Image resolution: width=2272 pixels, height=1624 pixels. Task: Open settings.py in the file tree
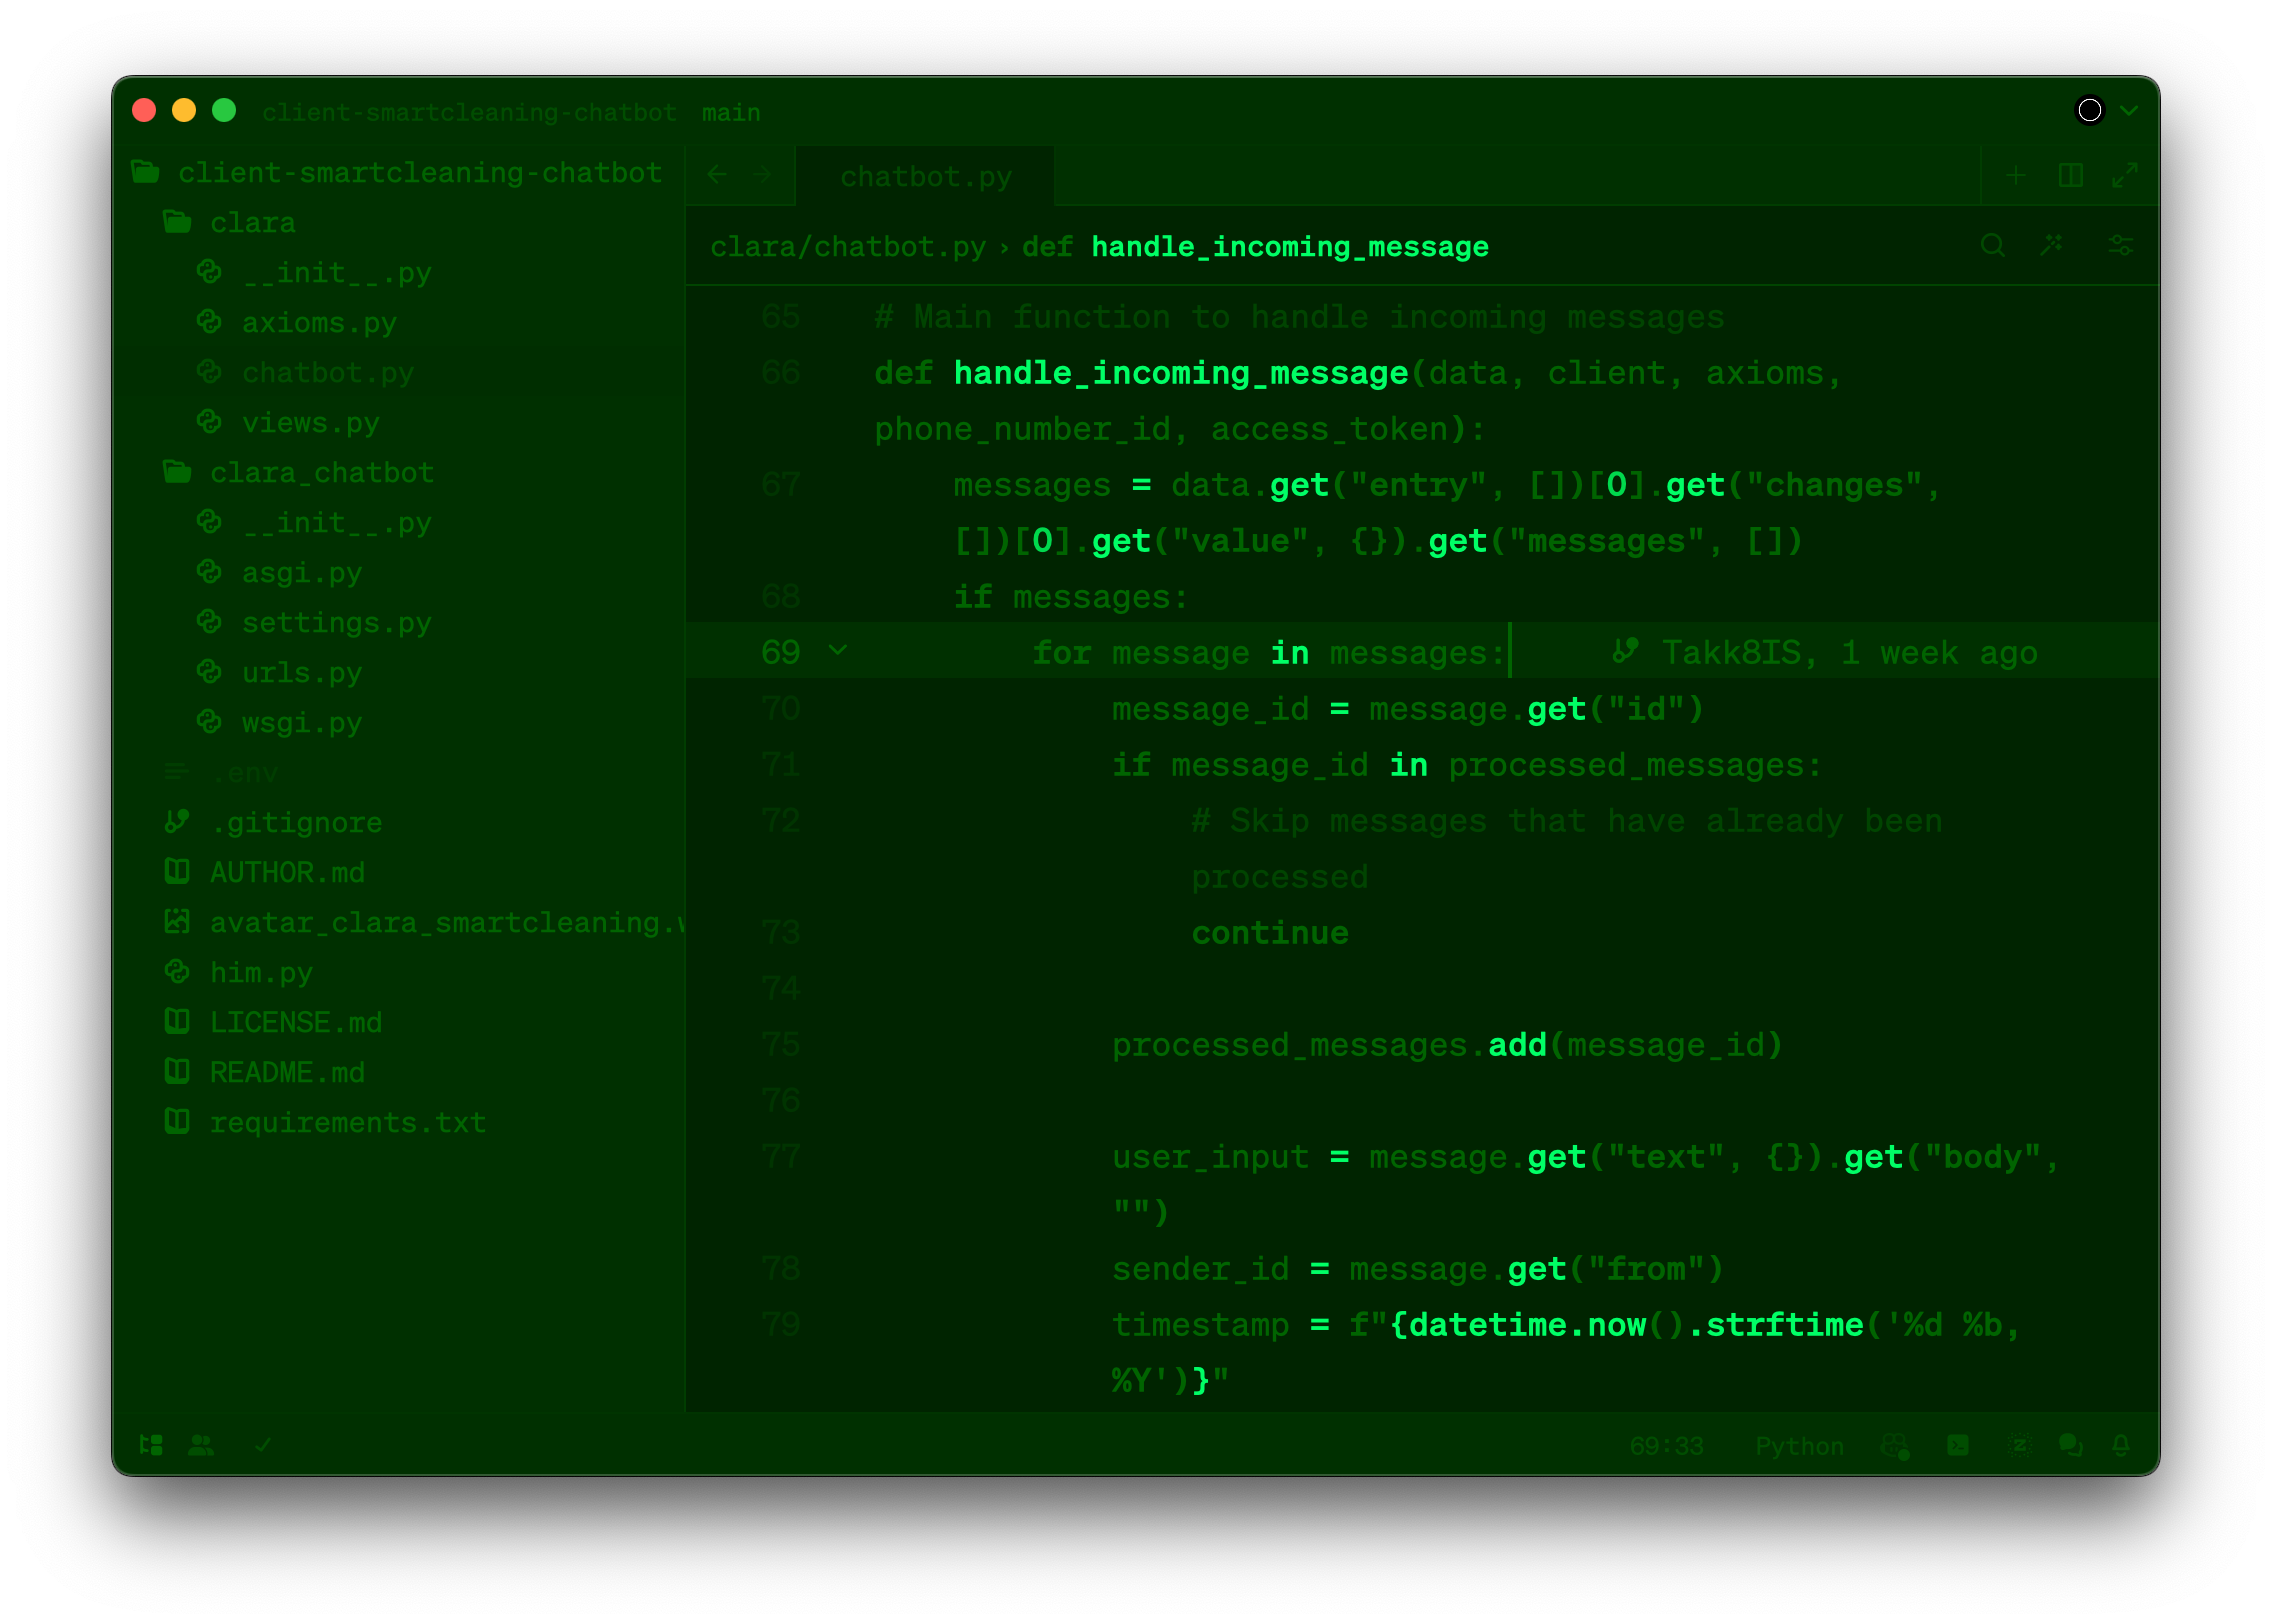[336, 623]
